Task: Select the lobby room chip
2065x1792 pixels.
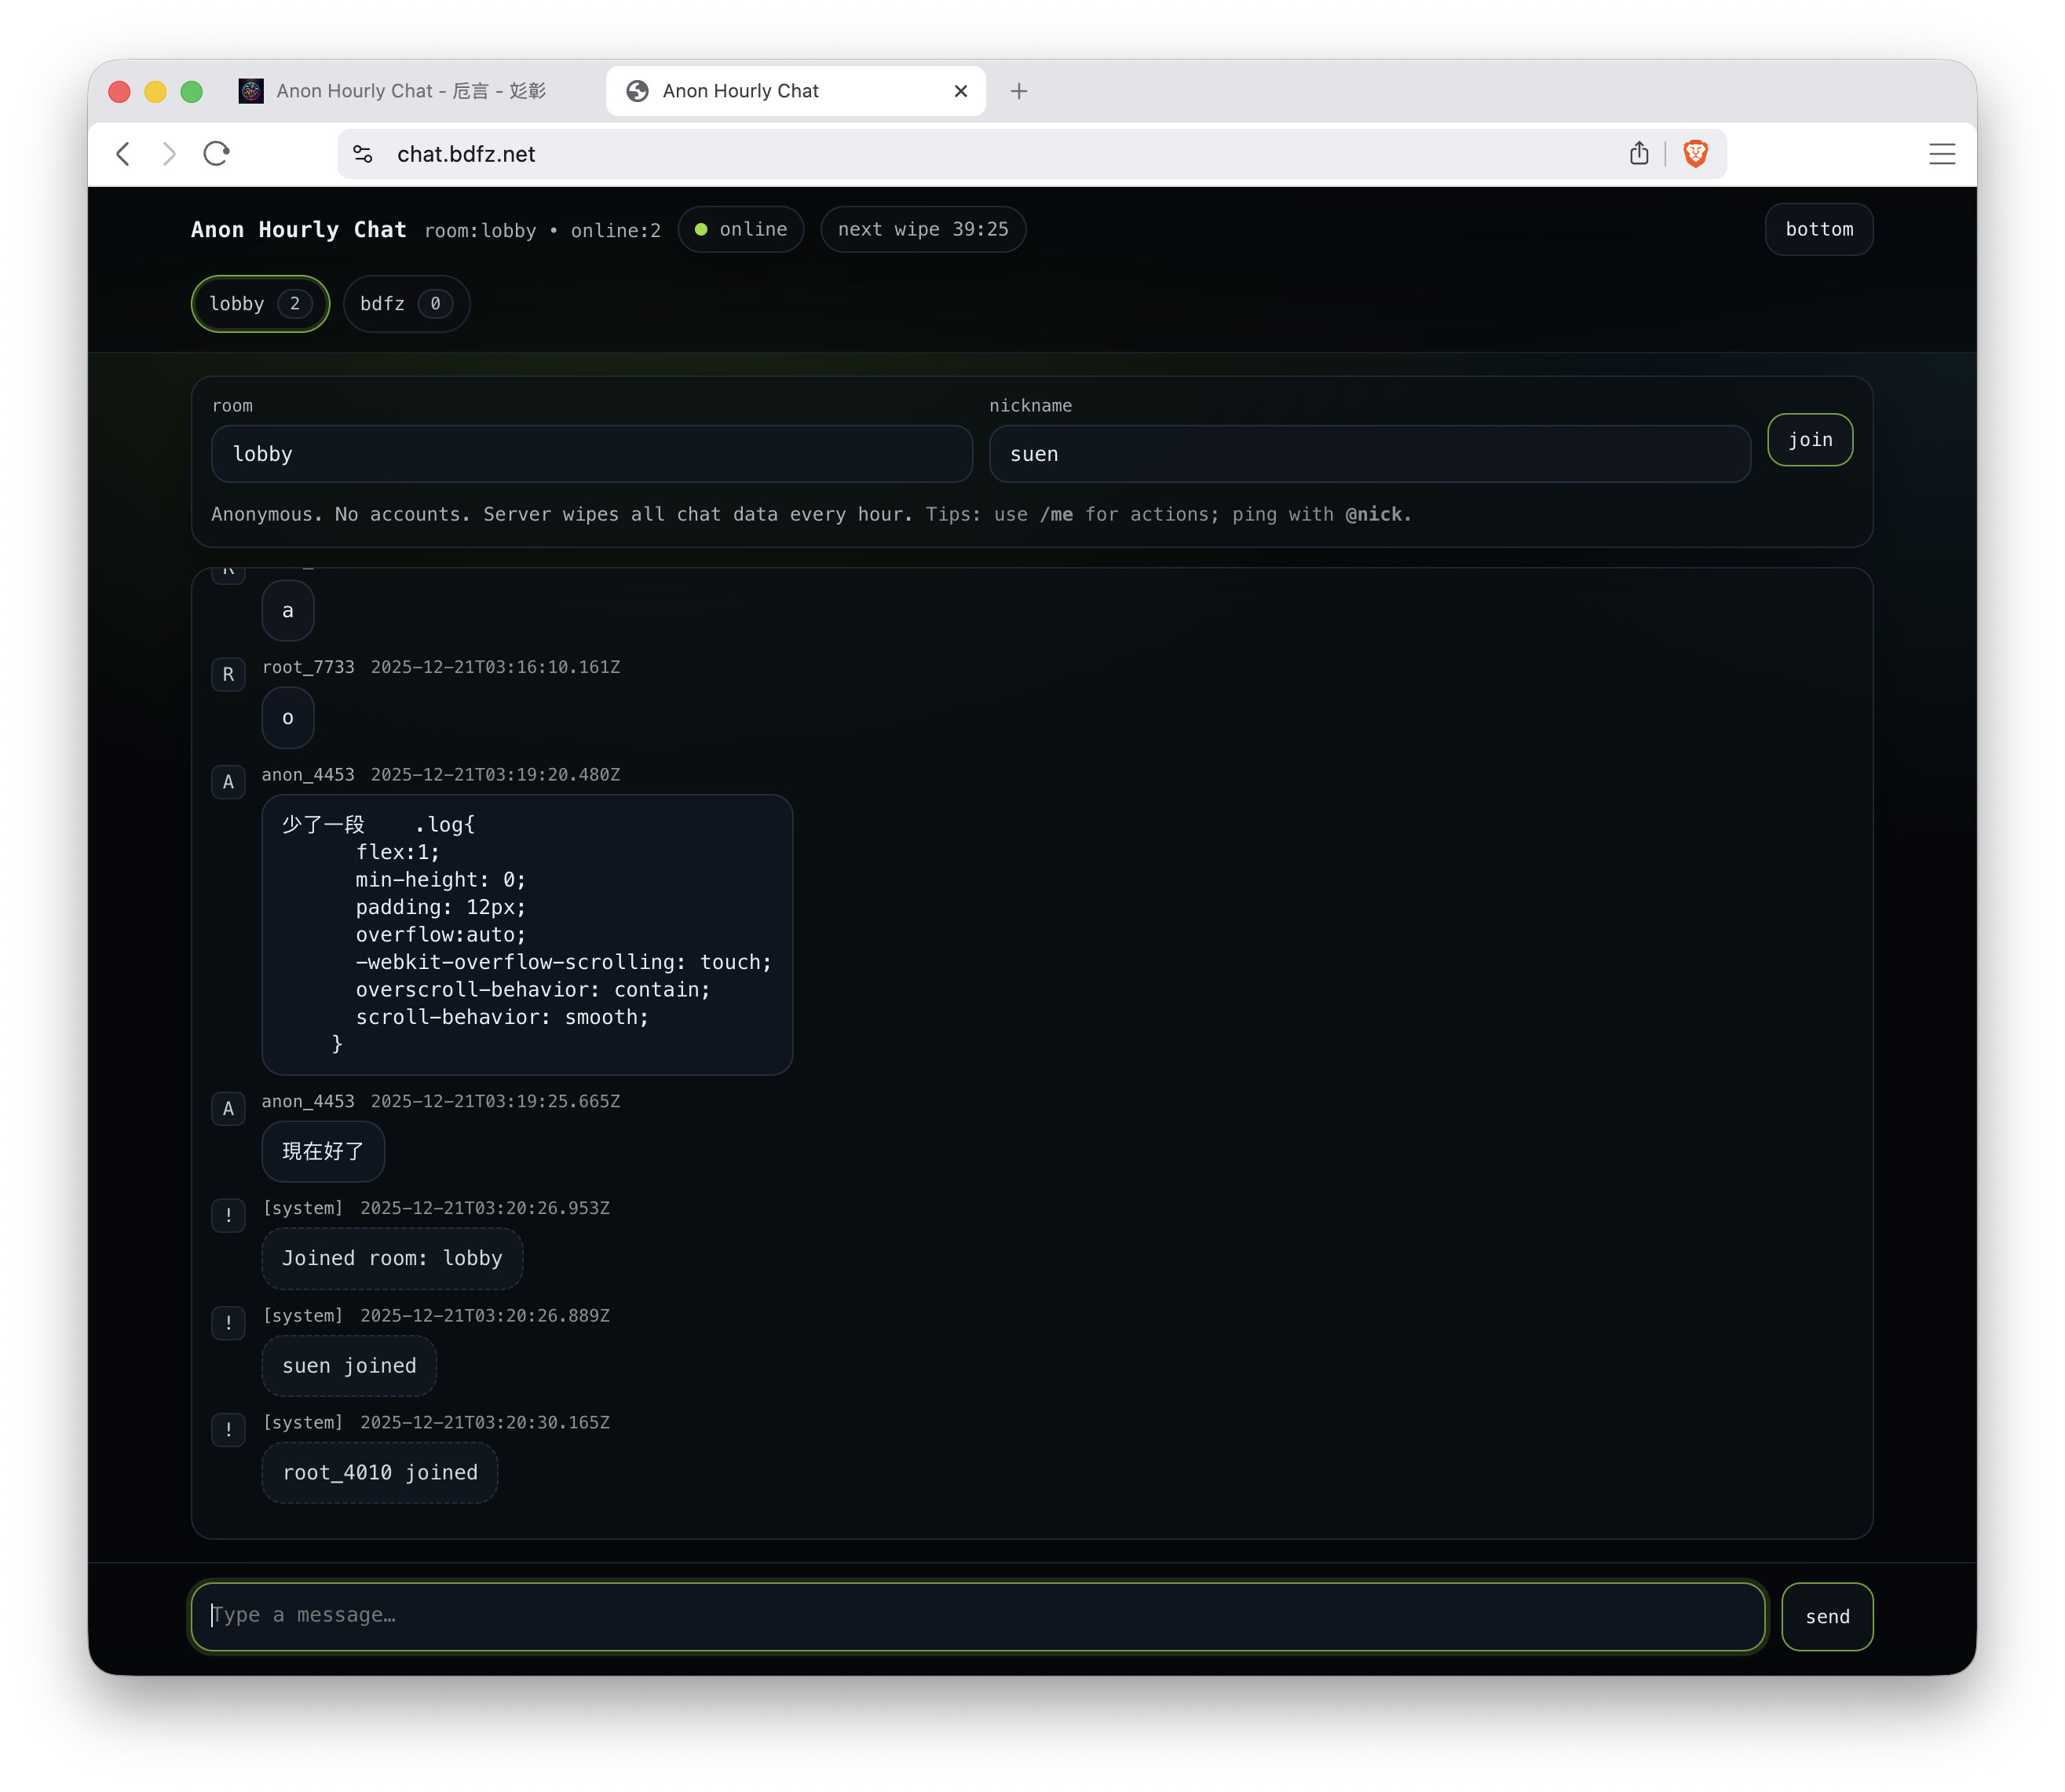Action: tap(259, 304)
